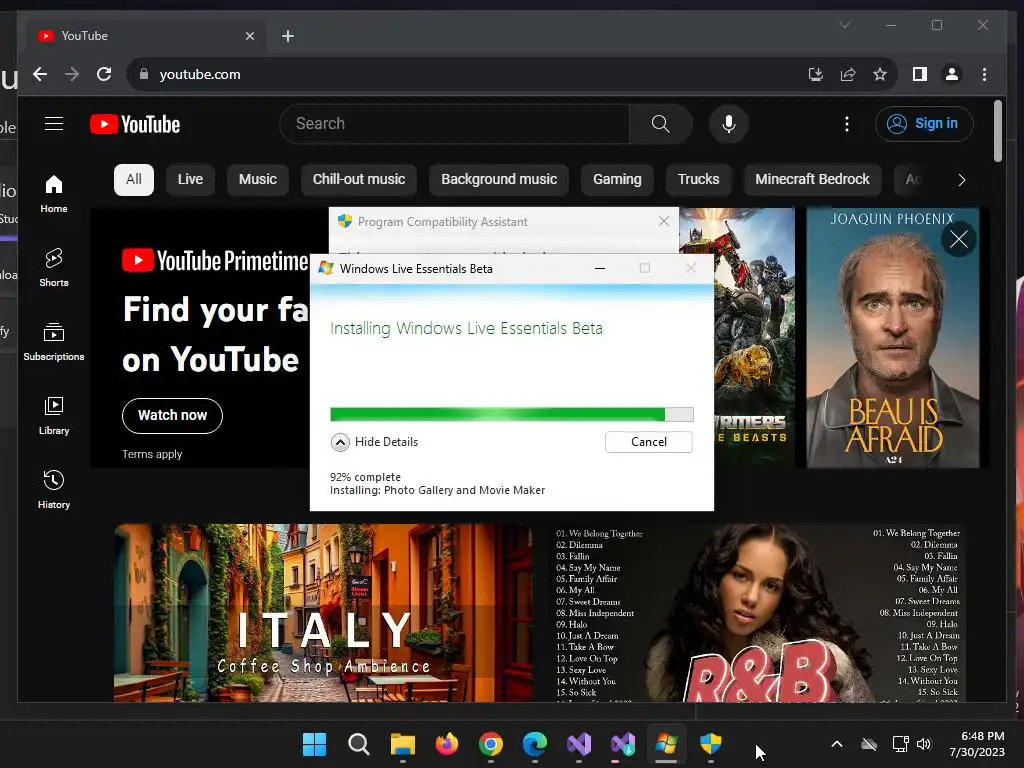Screen dimensions: 1024x768
Task: Open Library in sidebar
Action: pos(54,416)
